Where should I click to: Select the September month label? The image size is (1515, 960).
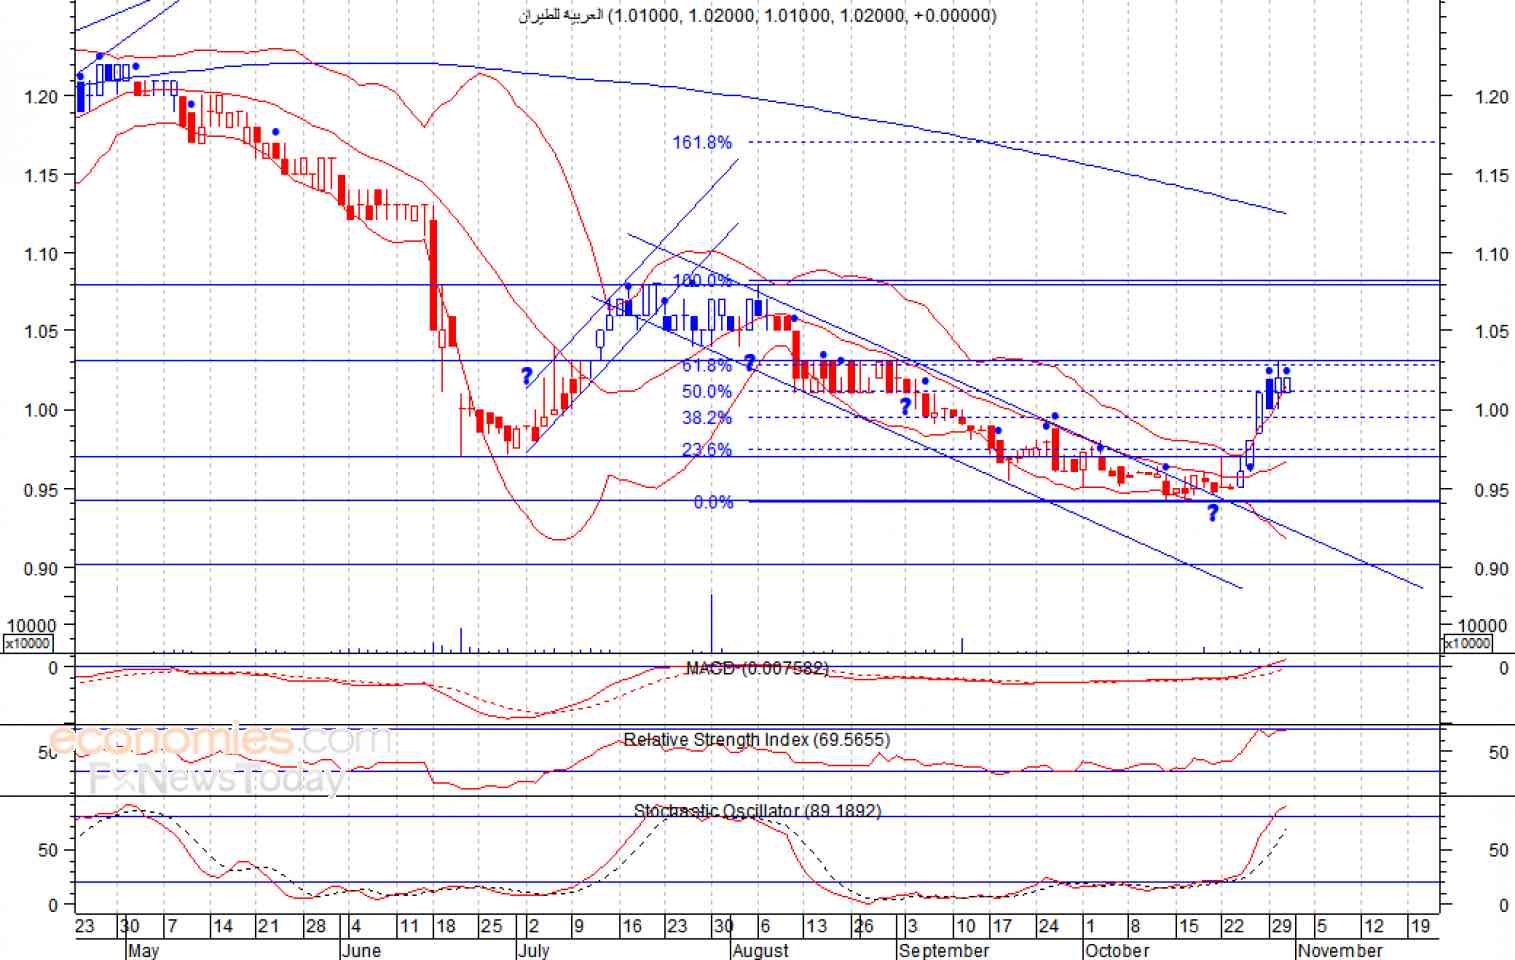944,950
